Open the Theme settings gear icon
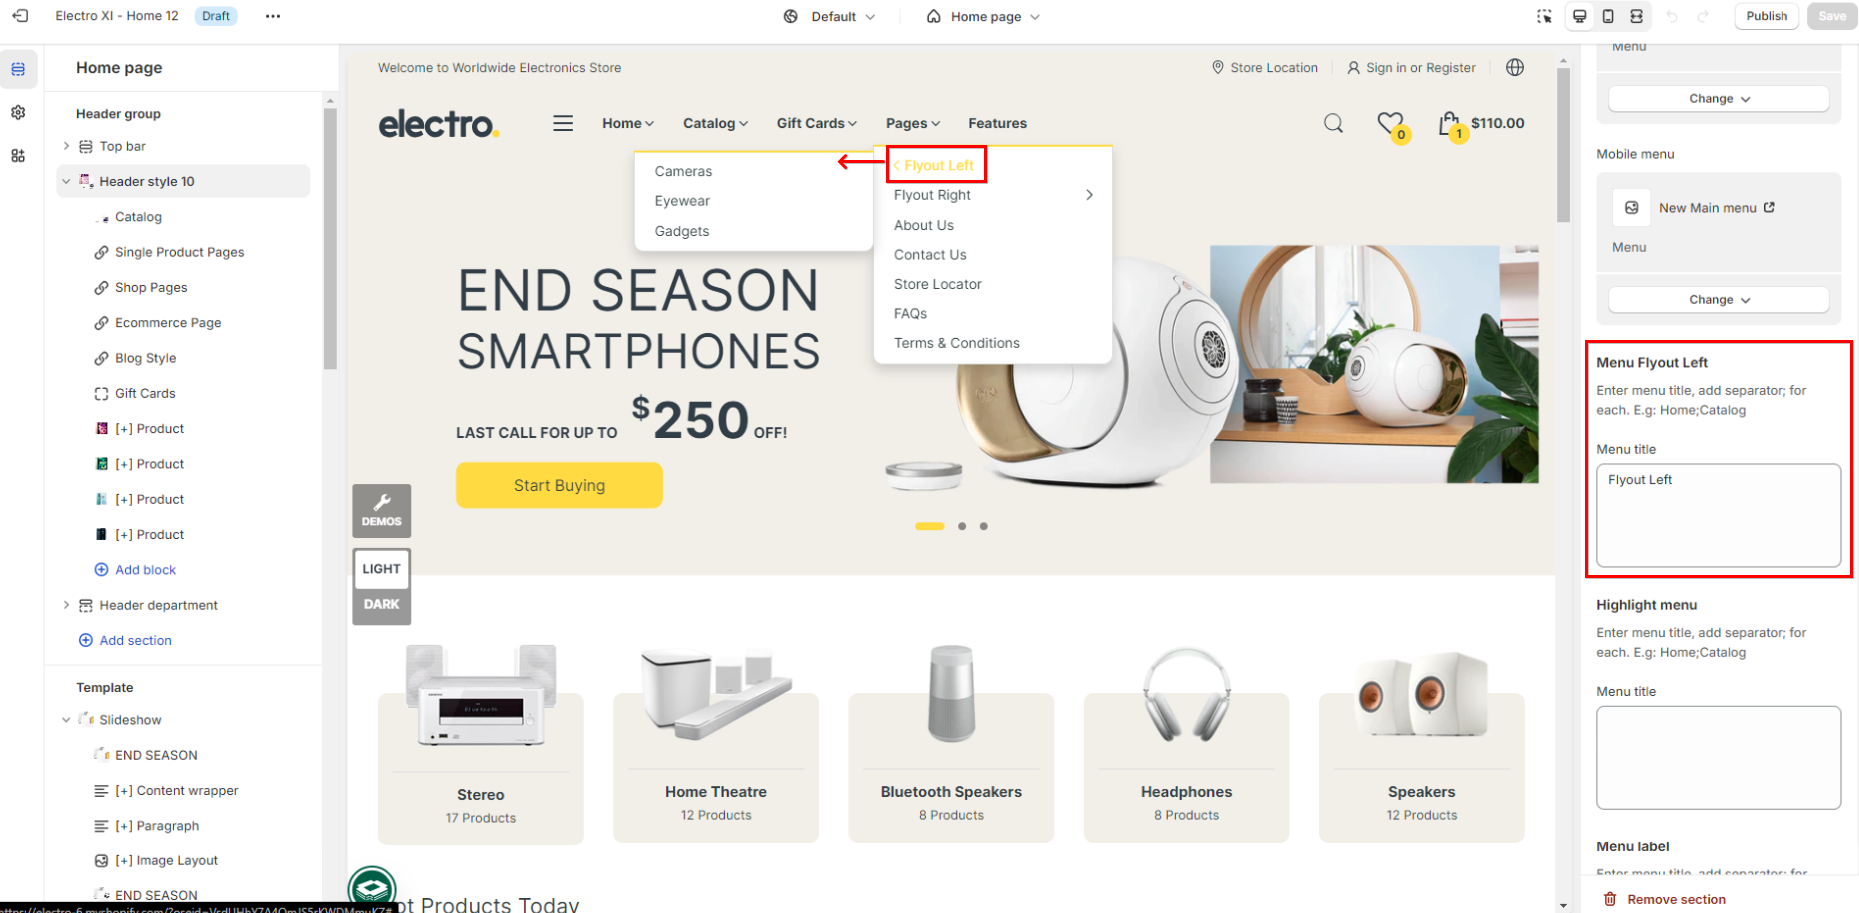1859x913 pixels. [18, 112]
